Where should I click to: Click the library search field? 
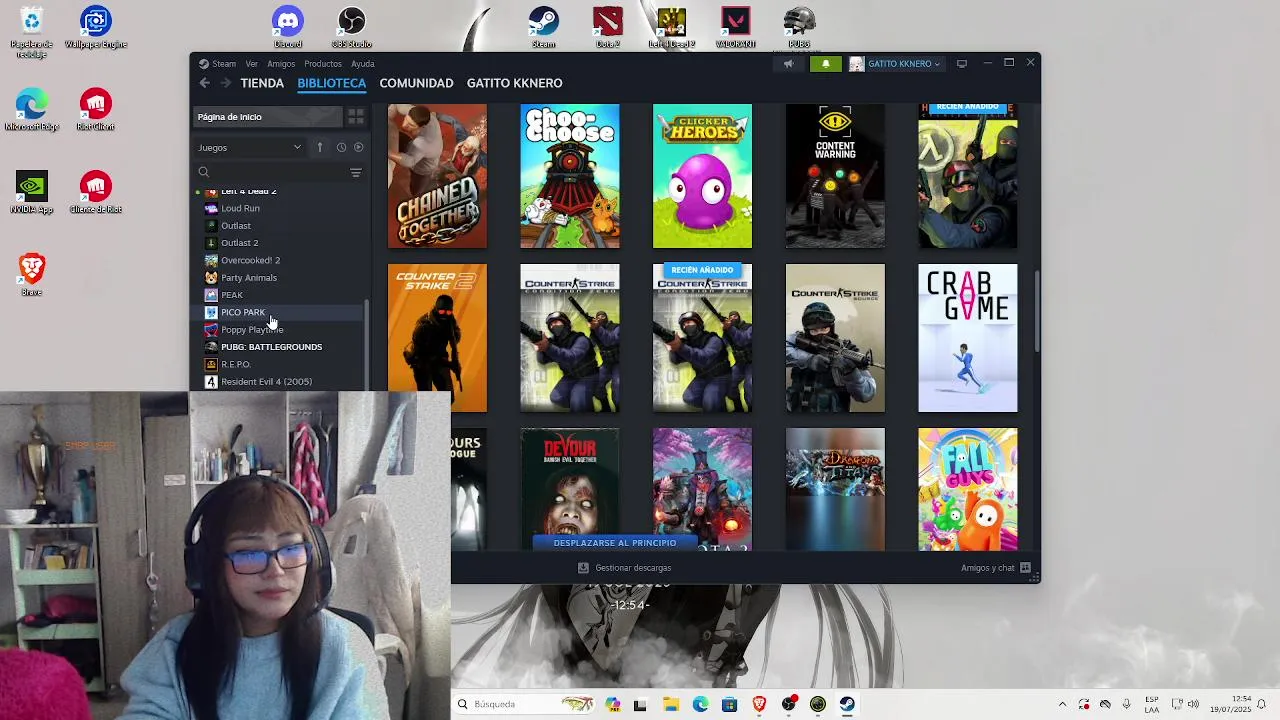[x=270, y=172]
